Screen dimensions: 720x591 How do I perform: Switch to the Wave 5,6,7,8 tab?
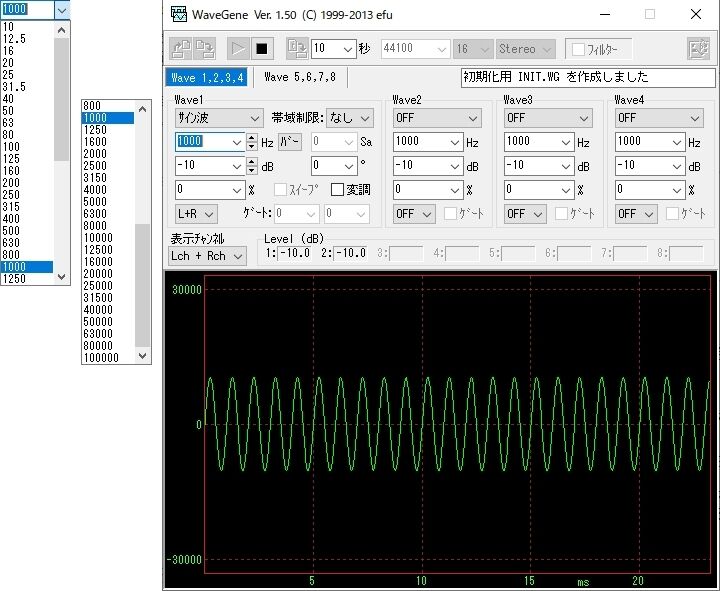click(x=300, y=77)
